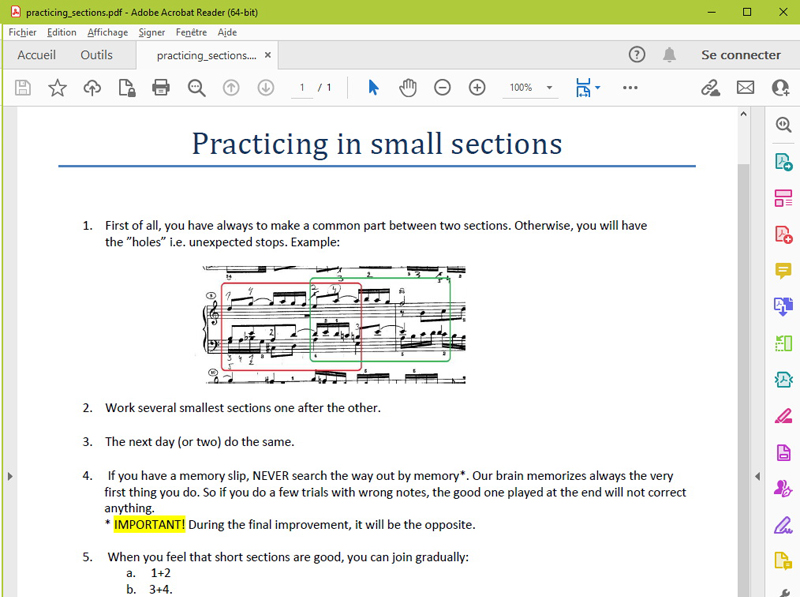Send file by email envelope icon

(745, 88)
